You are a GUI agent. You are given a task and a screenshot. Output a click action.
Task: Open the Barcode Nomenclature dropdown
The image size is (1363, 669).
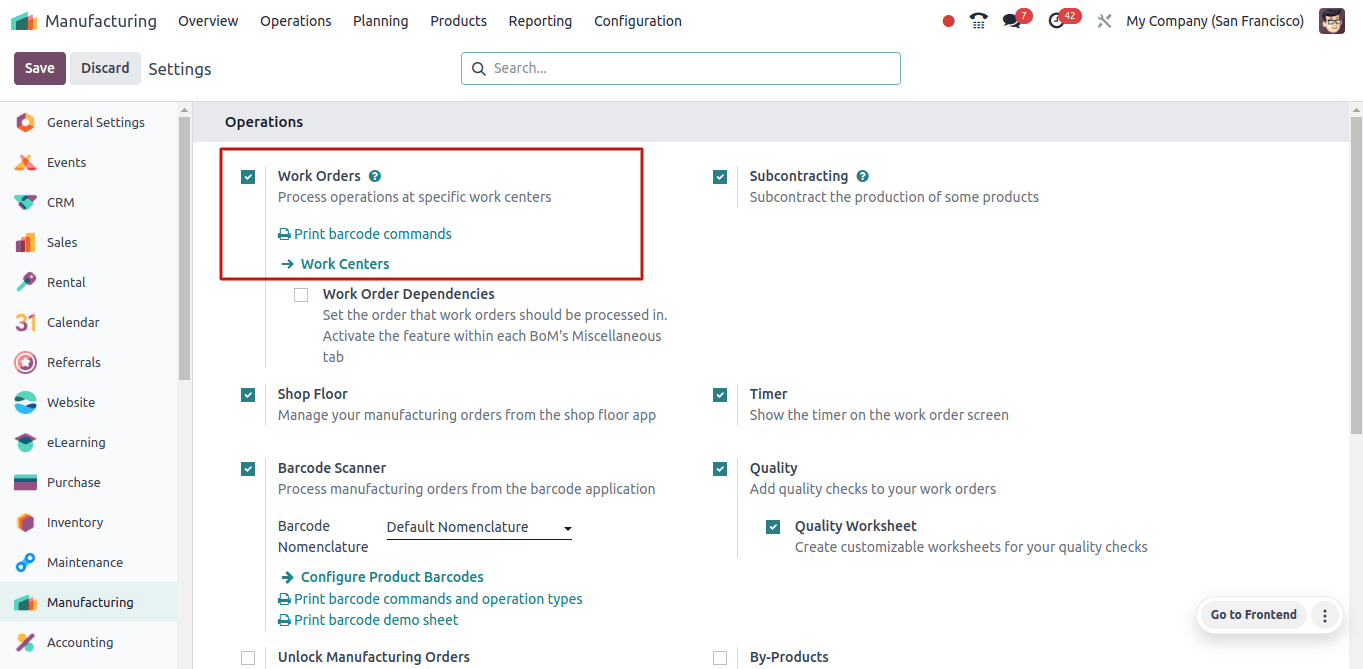pyautogui.click(x=479, y=528)
